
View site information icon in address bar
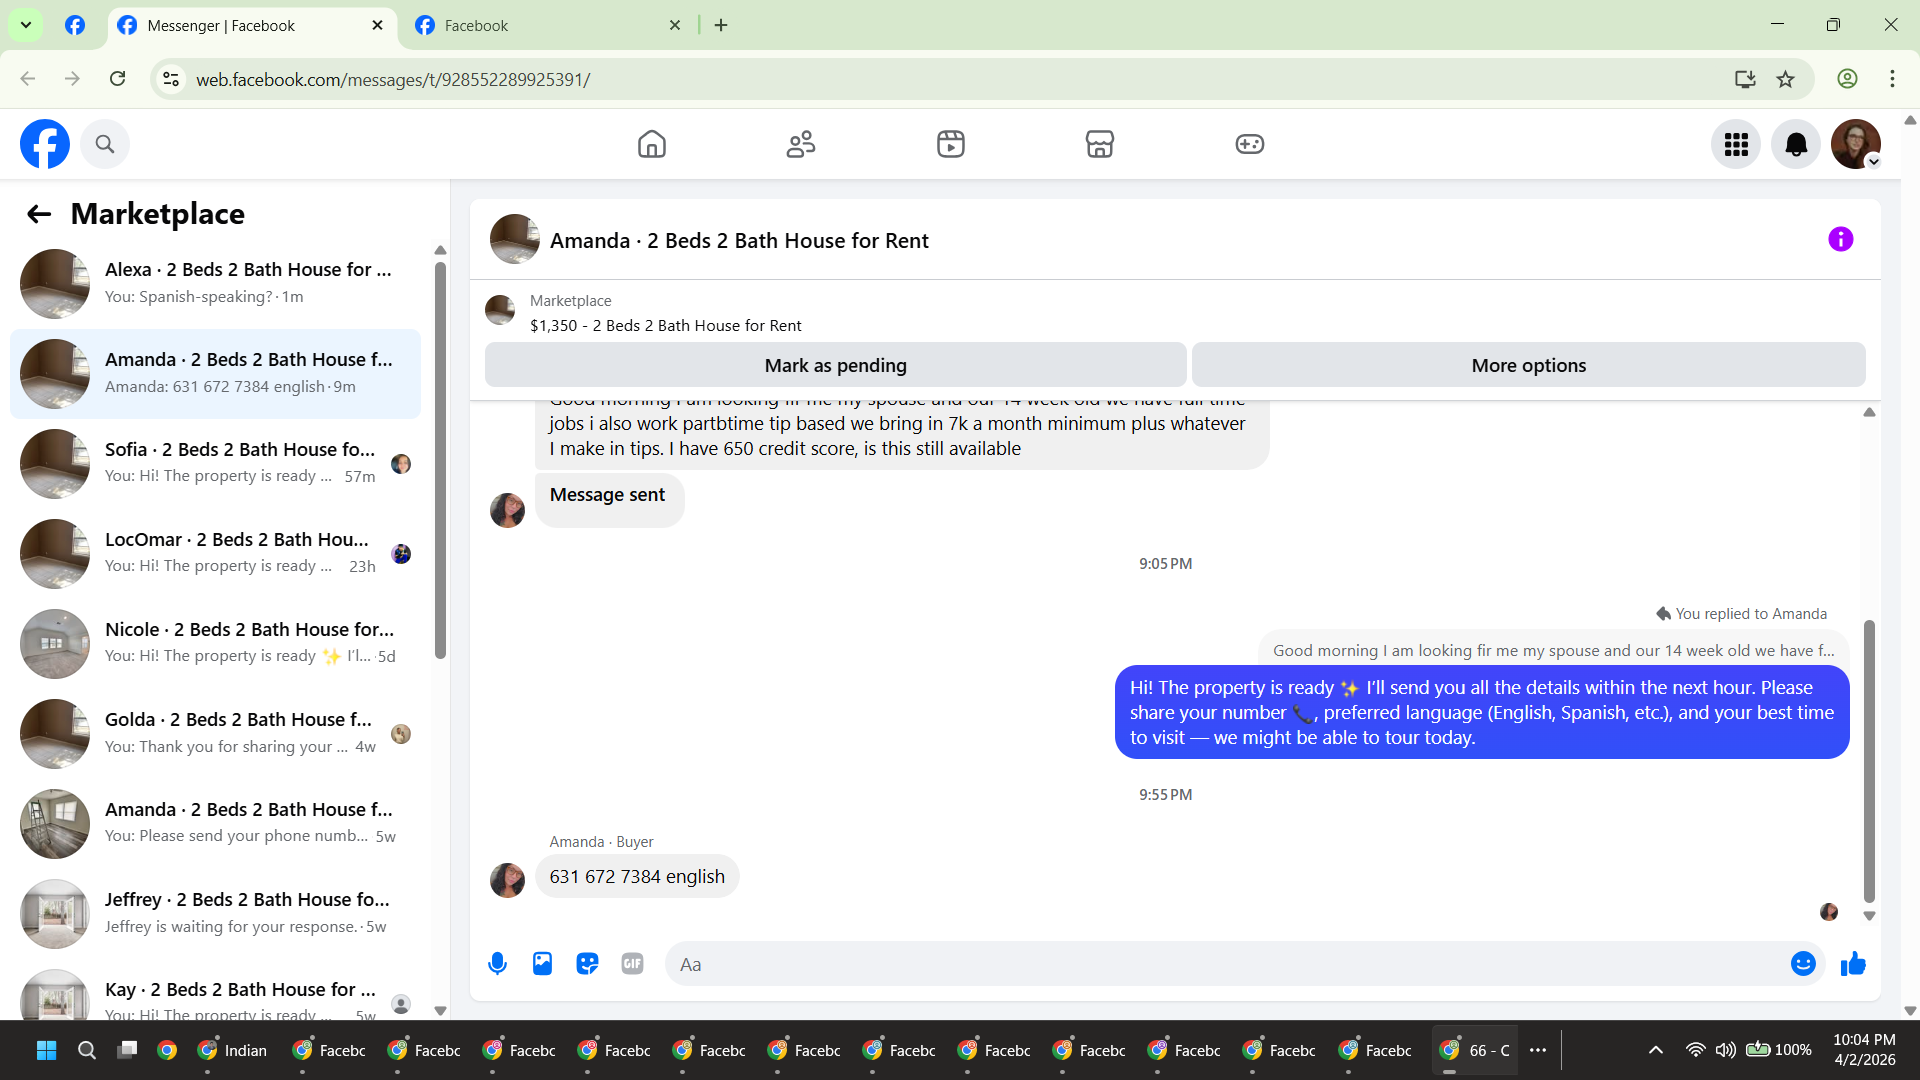click(172, 79)
